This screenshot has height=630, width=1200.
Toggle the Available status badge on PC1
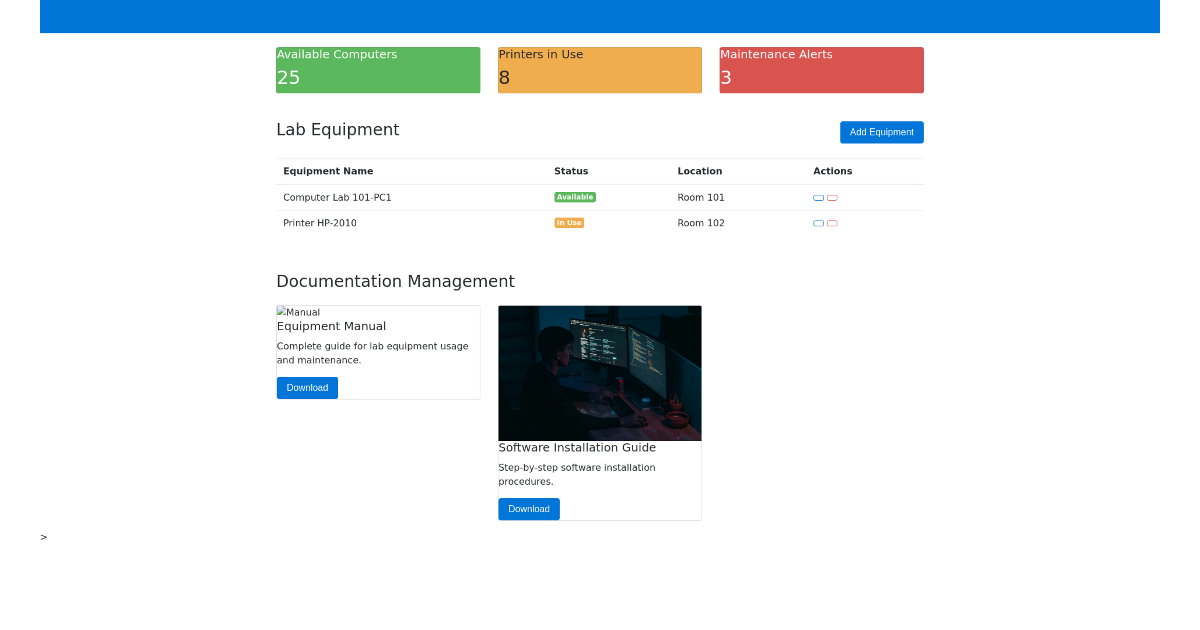[575, 197]
